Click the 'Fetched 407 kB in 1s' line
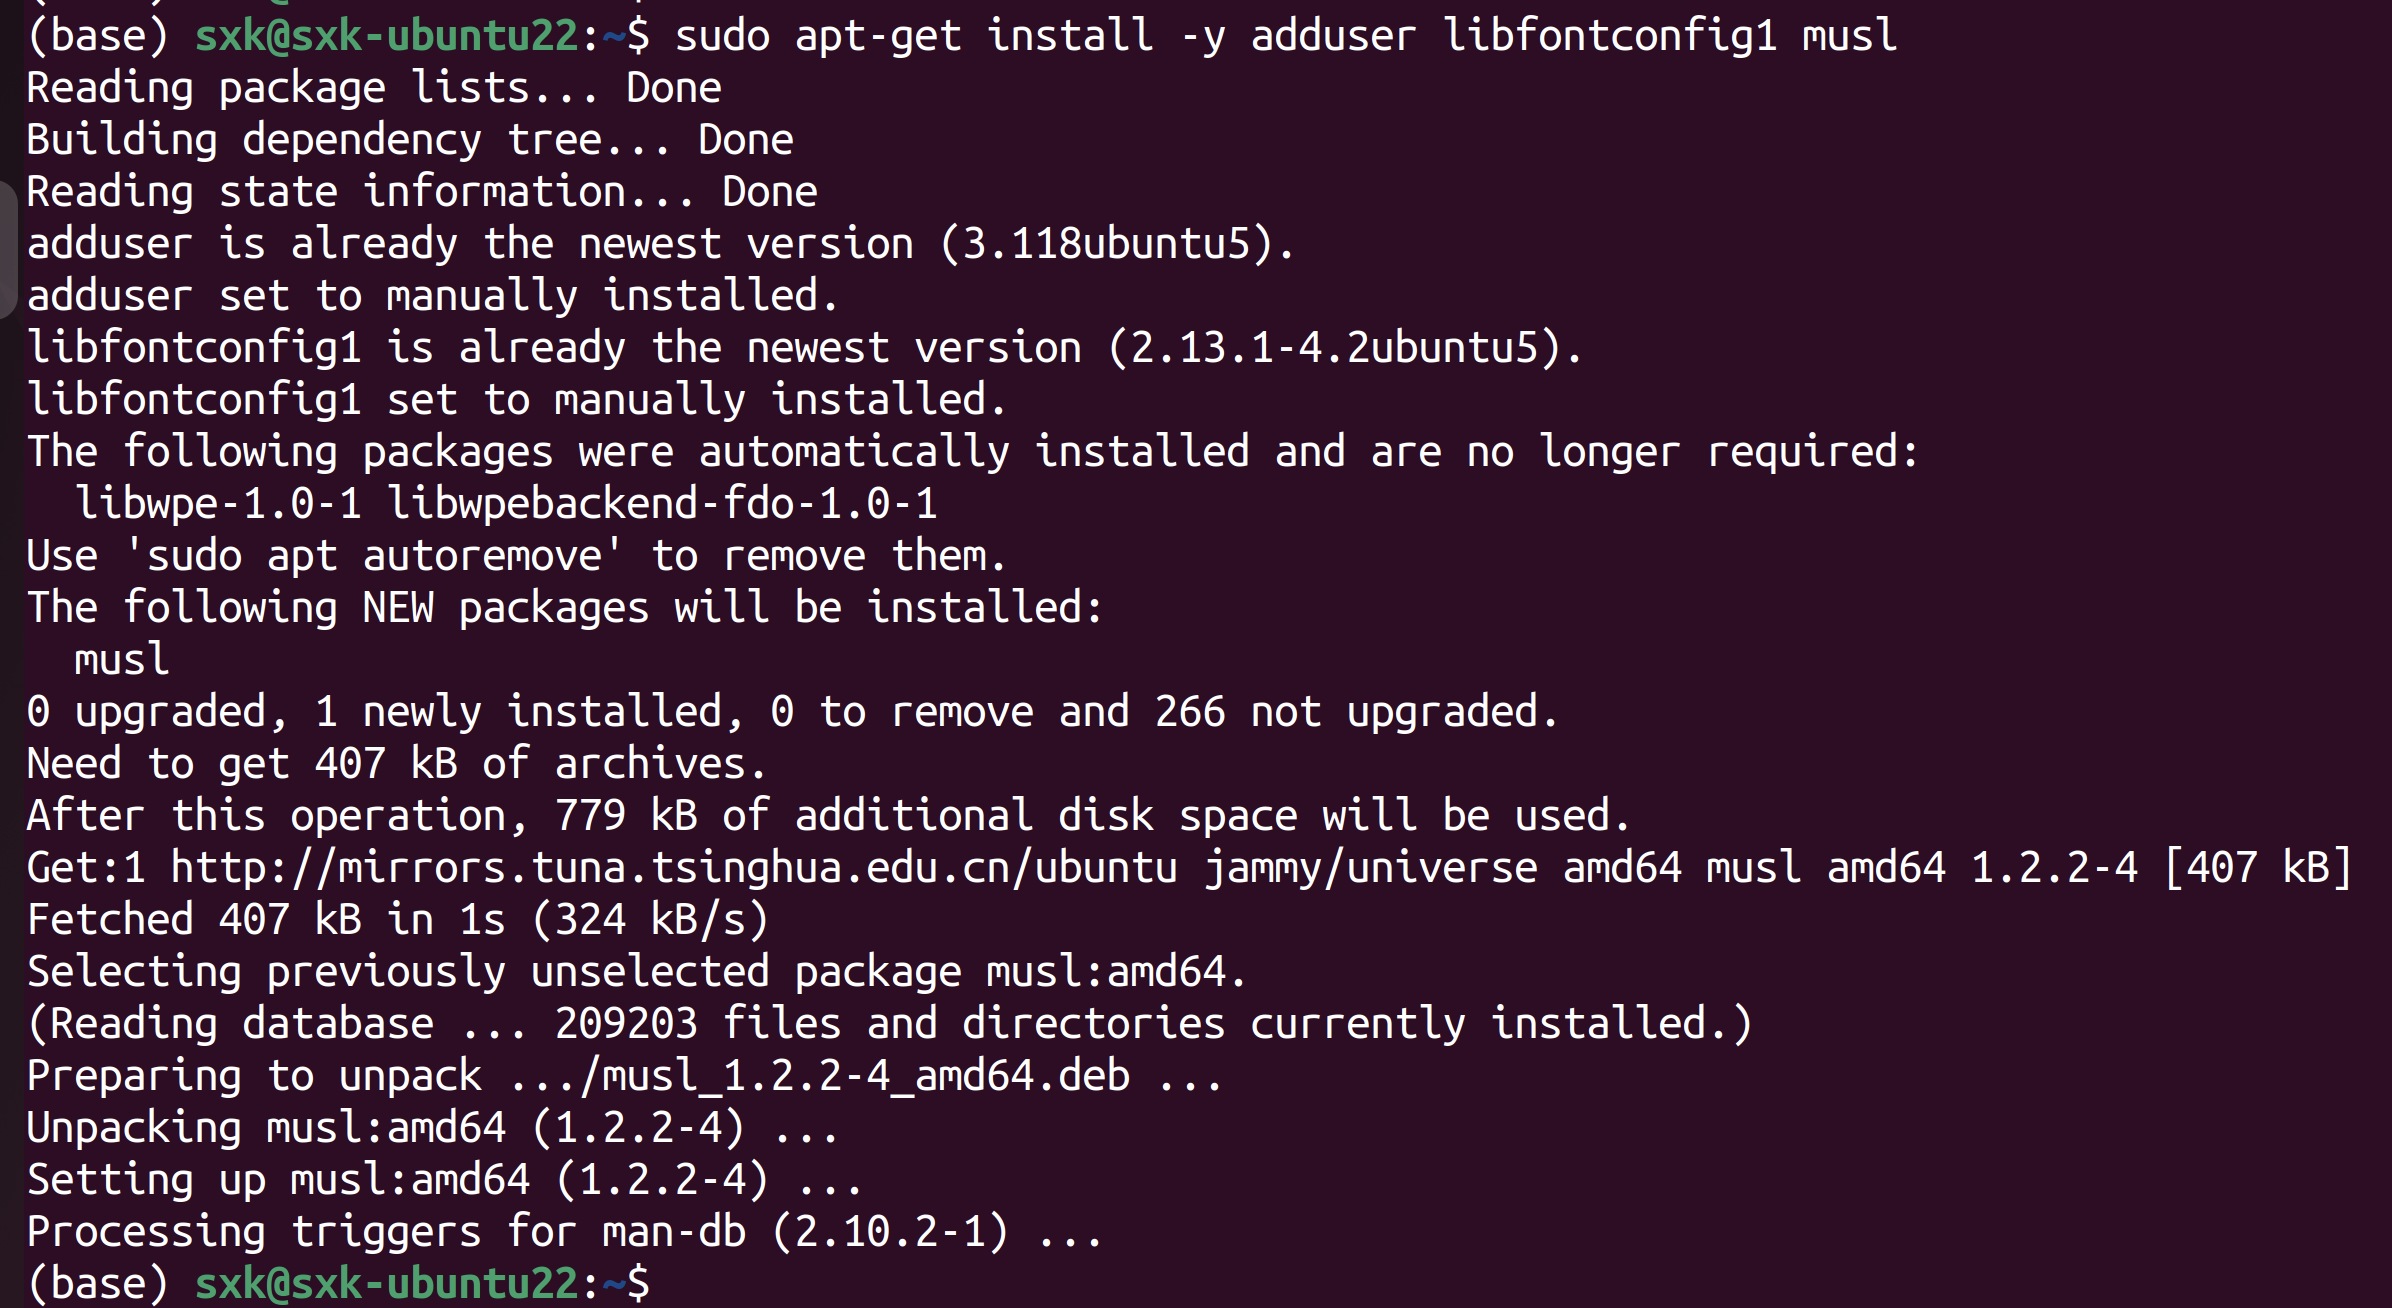Viewport: 2392px width, 1308px height. click(x=398, y=920)
